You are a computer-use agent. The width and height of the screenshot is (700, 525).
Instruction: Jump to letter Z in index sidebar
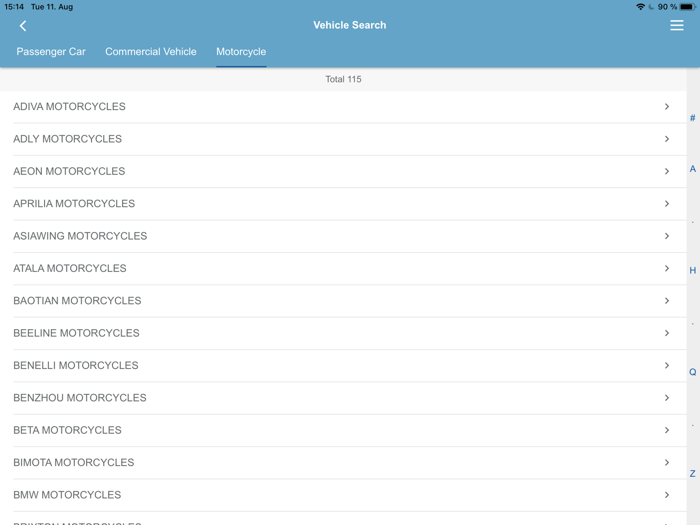coord(692,474)
